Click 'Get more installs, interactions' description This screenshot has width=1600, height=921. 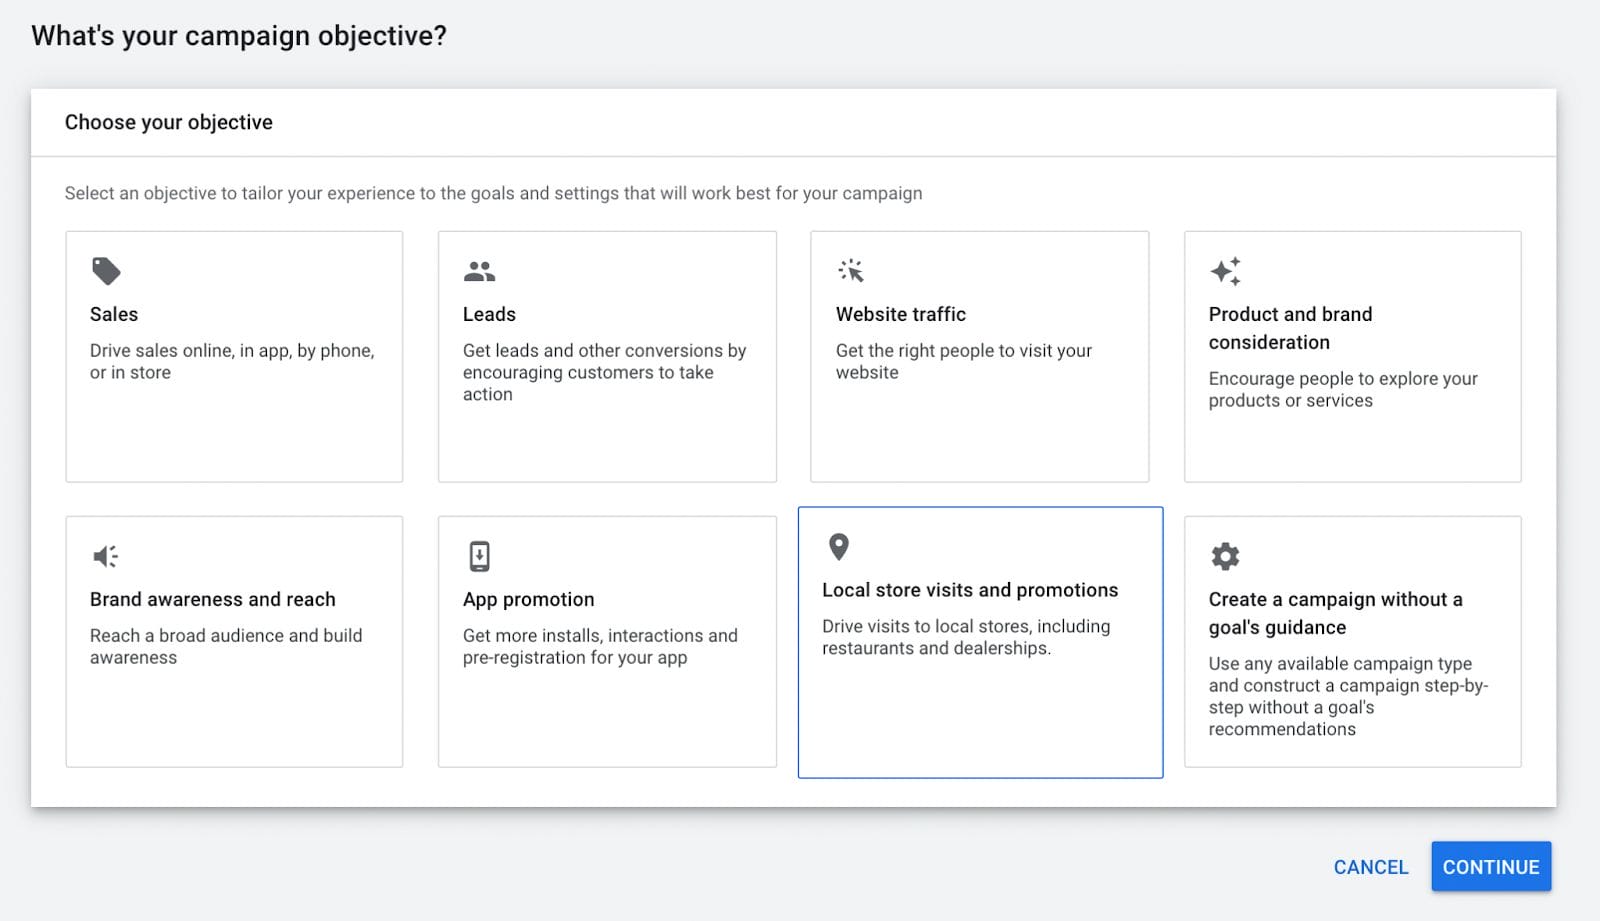coord(600,646)
